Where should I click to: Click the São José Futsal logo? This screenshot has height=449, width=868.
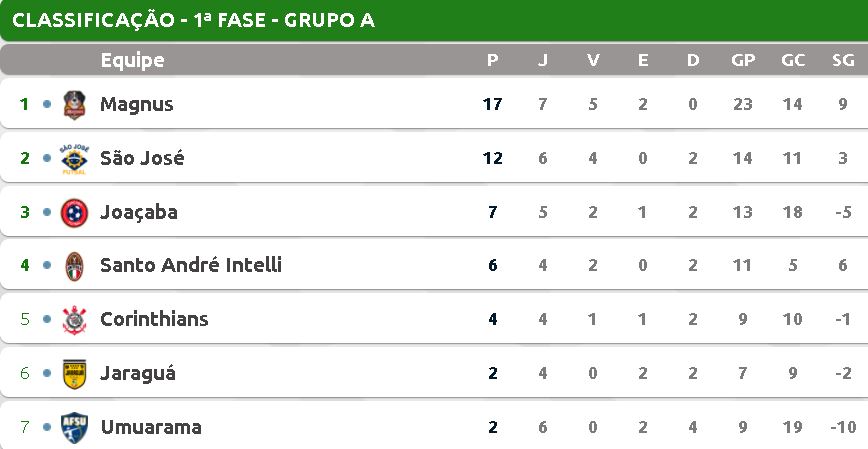tap(74, 159)
